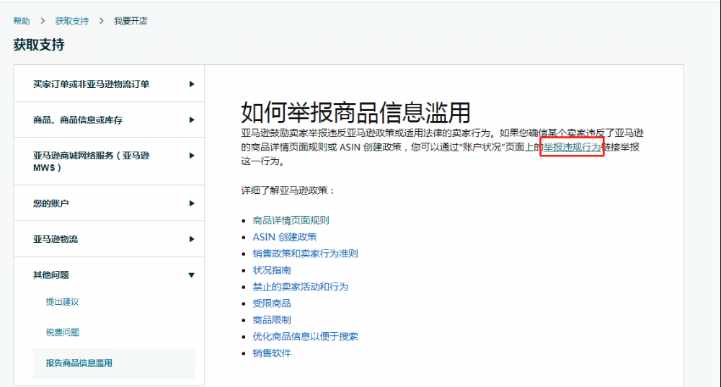721x387 pixels.
Task: Open the 销售软件 link
Action: (x=272, y=353)
